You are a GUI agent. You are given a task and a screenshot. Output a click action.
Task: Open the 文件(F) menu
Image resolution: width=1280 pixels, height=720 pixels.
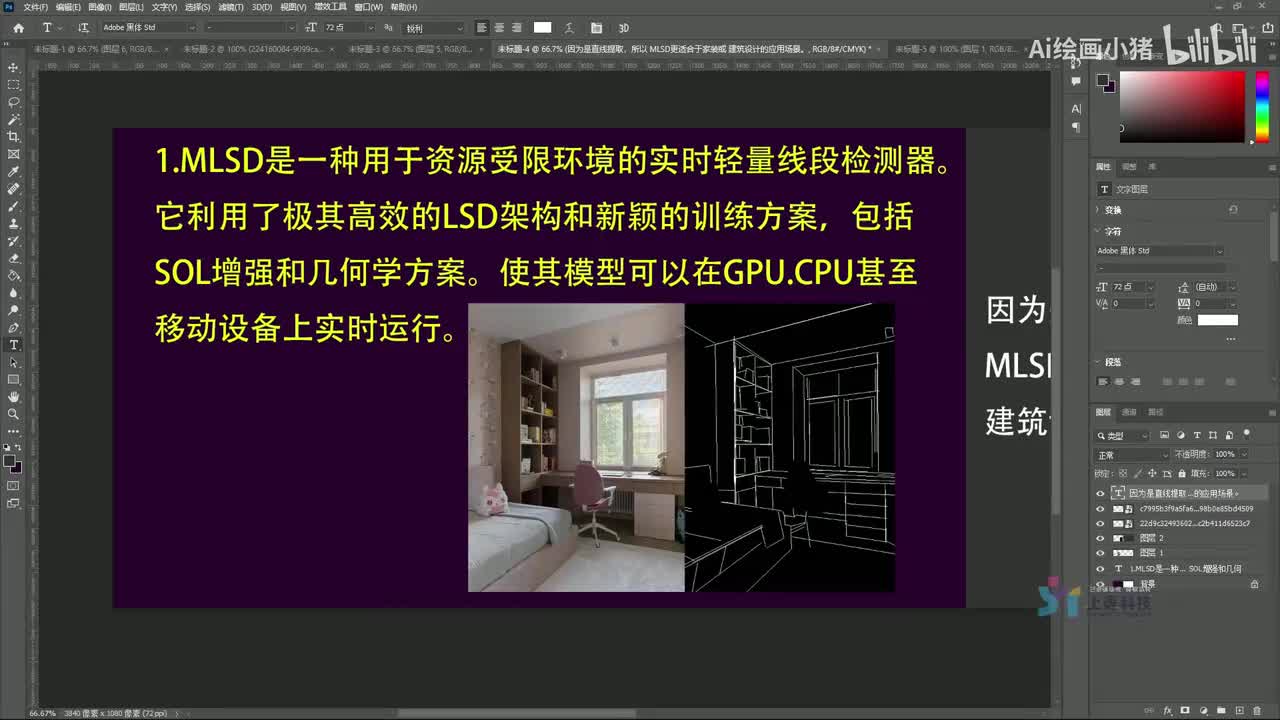(x=35, y=7)
